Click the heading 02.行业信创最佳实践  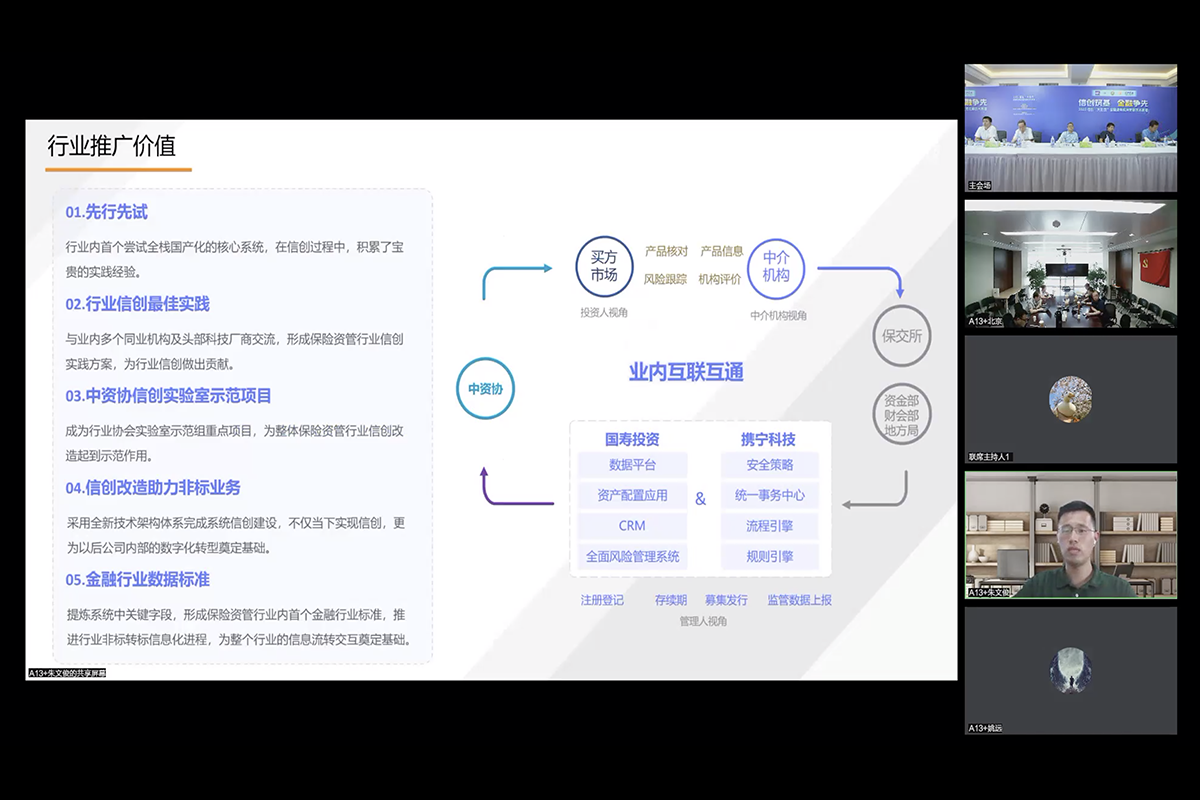[138, 304]
